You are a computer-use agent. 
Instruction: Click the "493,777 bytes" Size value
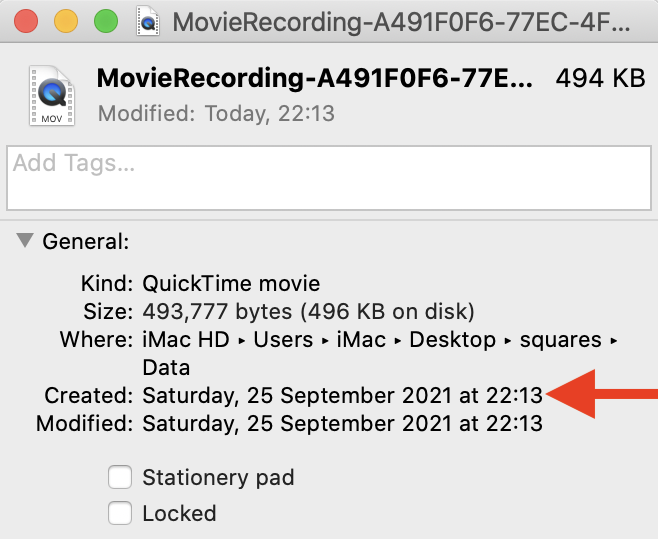tap(215, 311)
